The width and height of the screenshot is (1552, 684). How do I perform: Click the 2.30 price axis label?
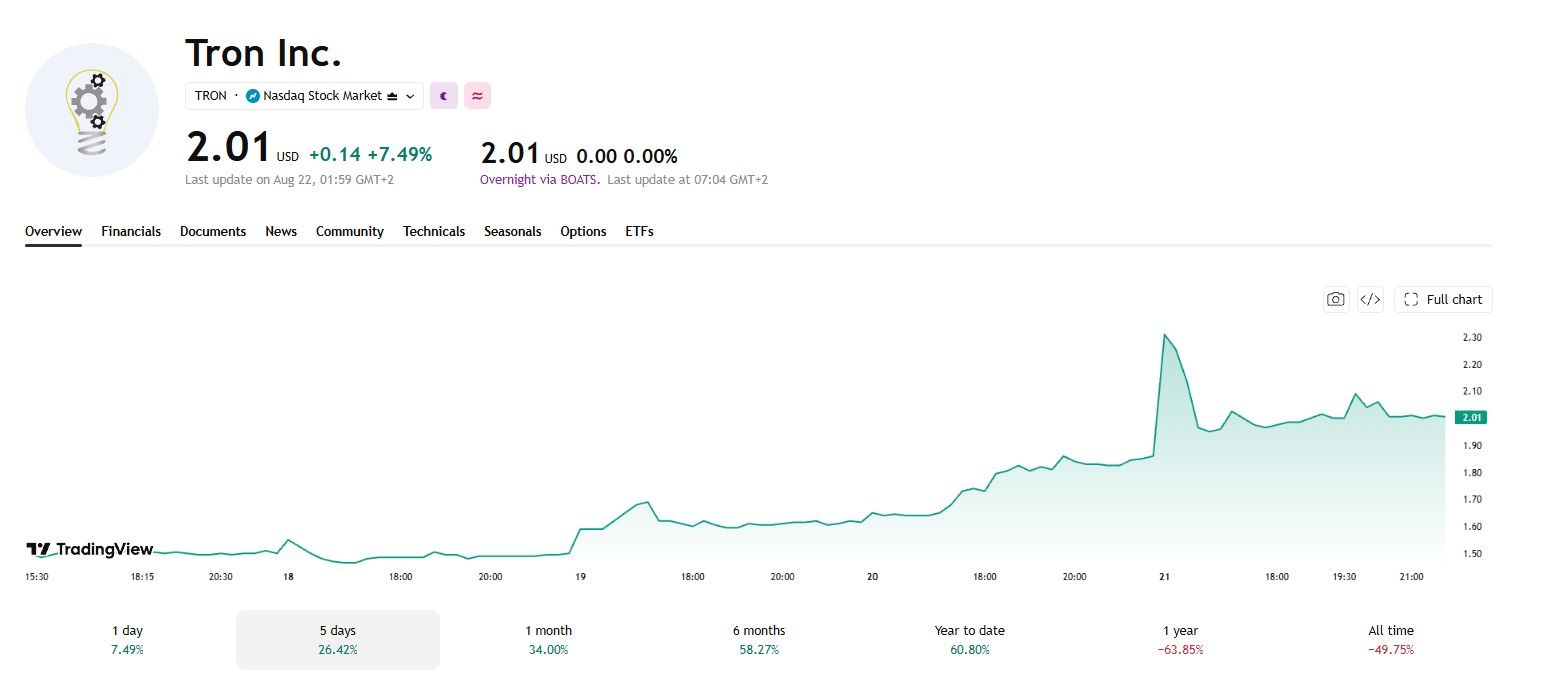click(1472, 337)
